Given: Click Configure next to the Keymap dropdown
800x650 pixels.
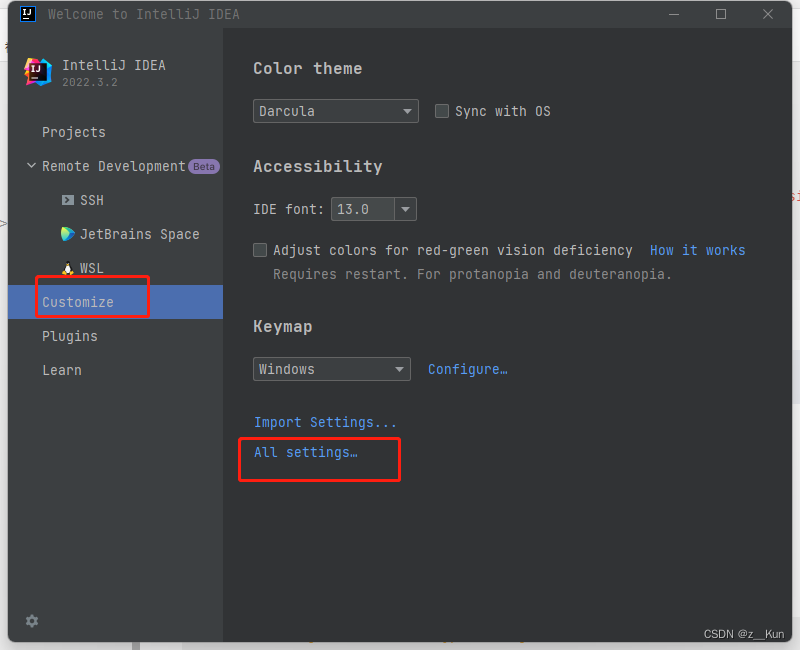Looking at the screenshot, I should tap(467, 369).
